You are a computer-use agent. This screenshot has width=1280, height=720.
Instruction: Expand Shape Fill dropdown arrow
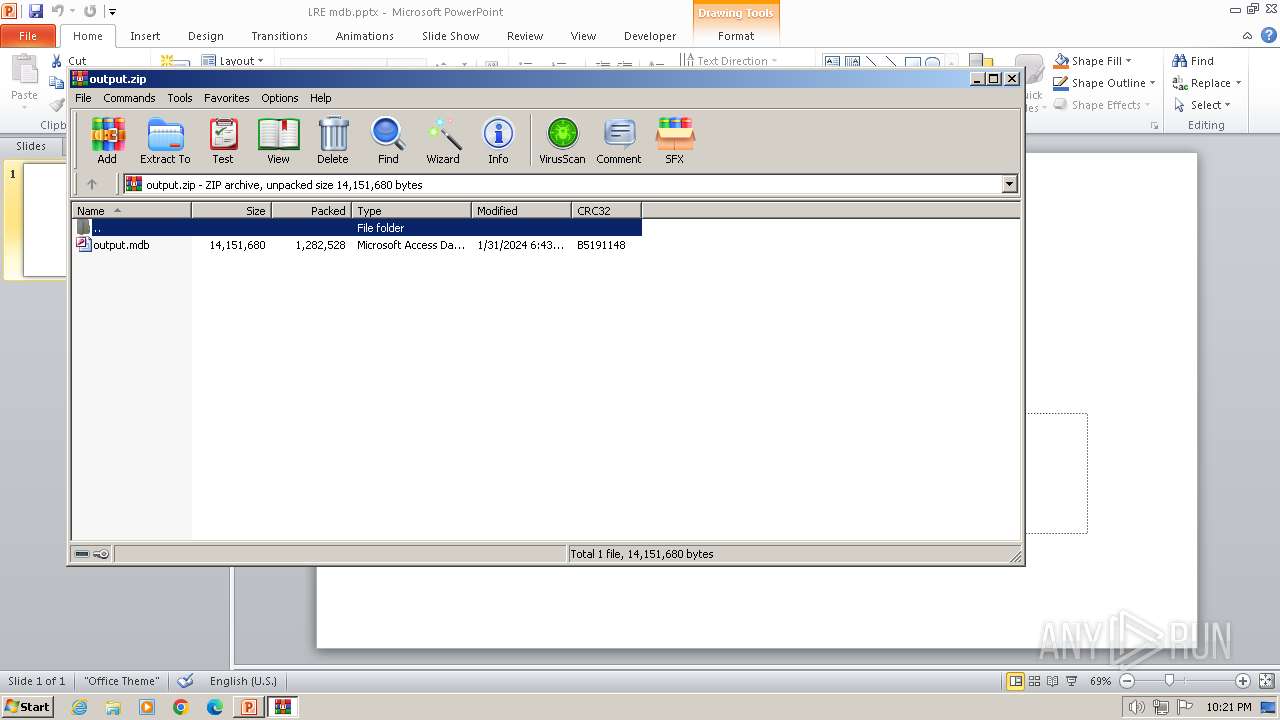(1129, 61)
